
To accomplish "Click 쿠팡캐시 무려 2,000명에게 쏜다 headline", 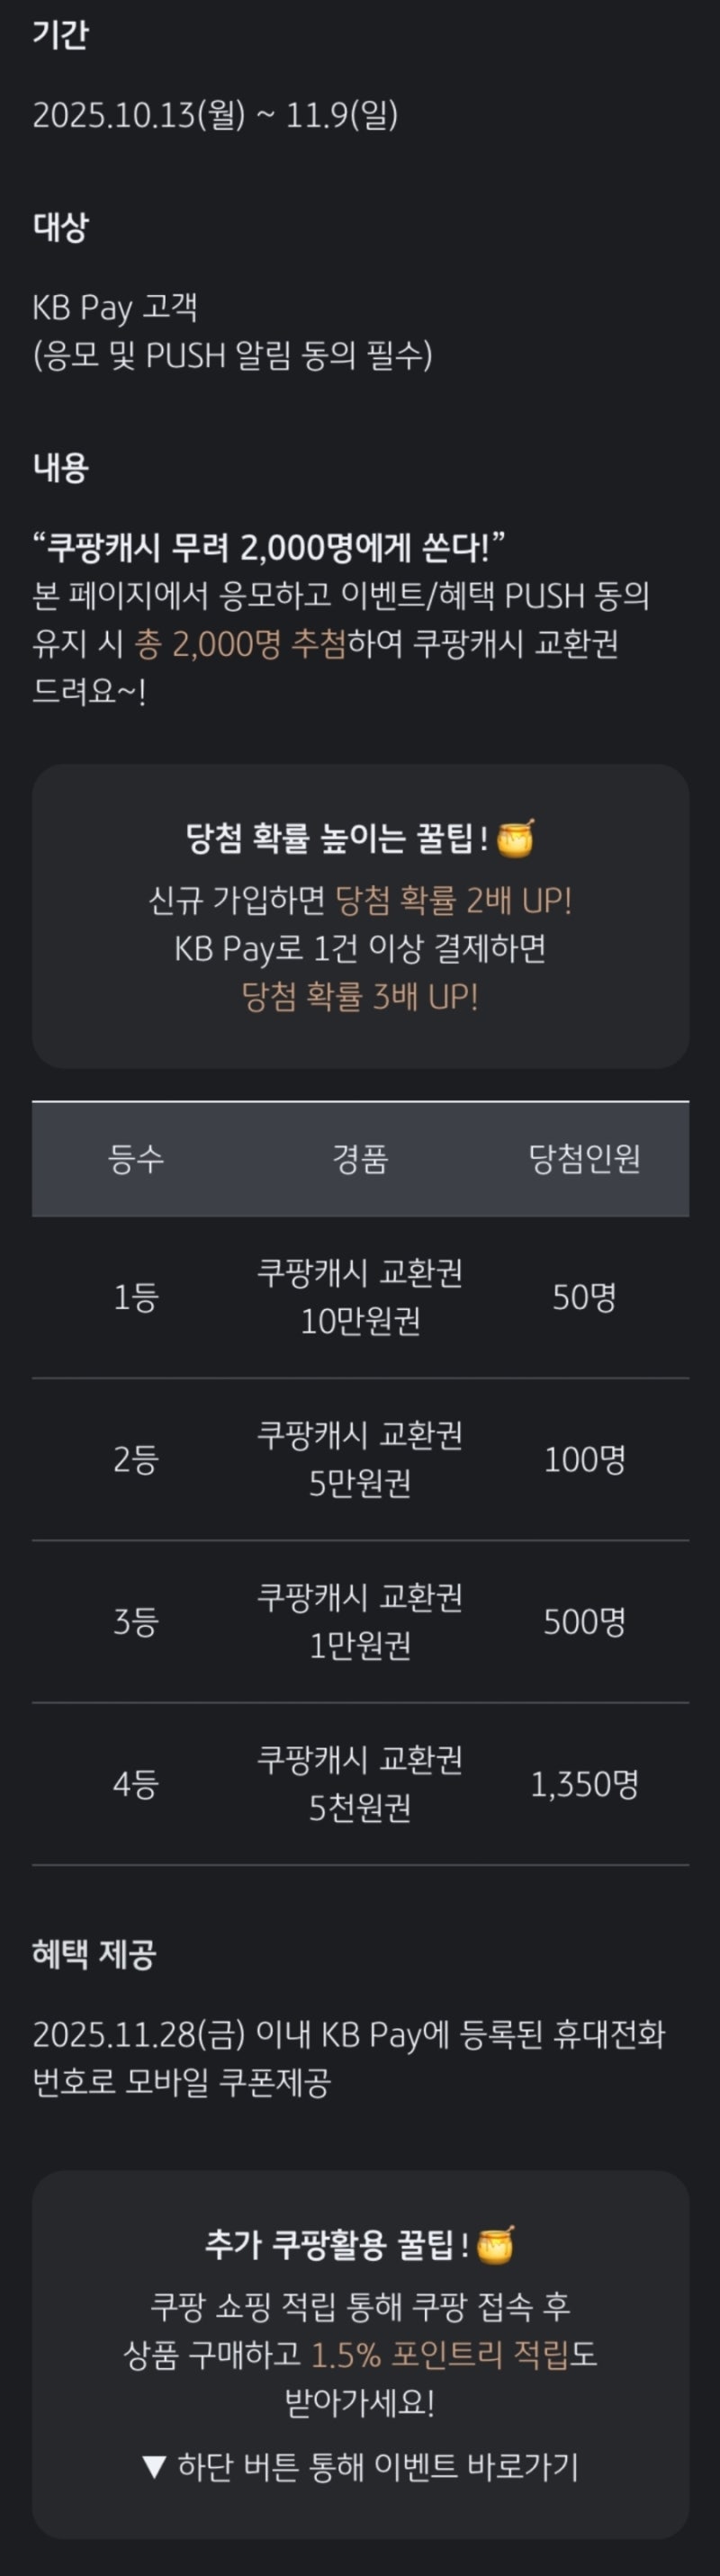I will 268,547.
